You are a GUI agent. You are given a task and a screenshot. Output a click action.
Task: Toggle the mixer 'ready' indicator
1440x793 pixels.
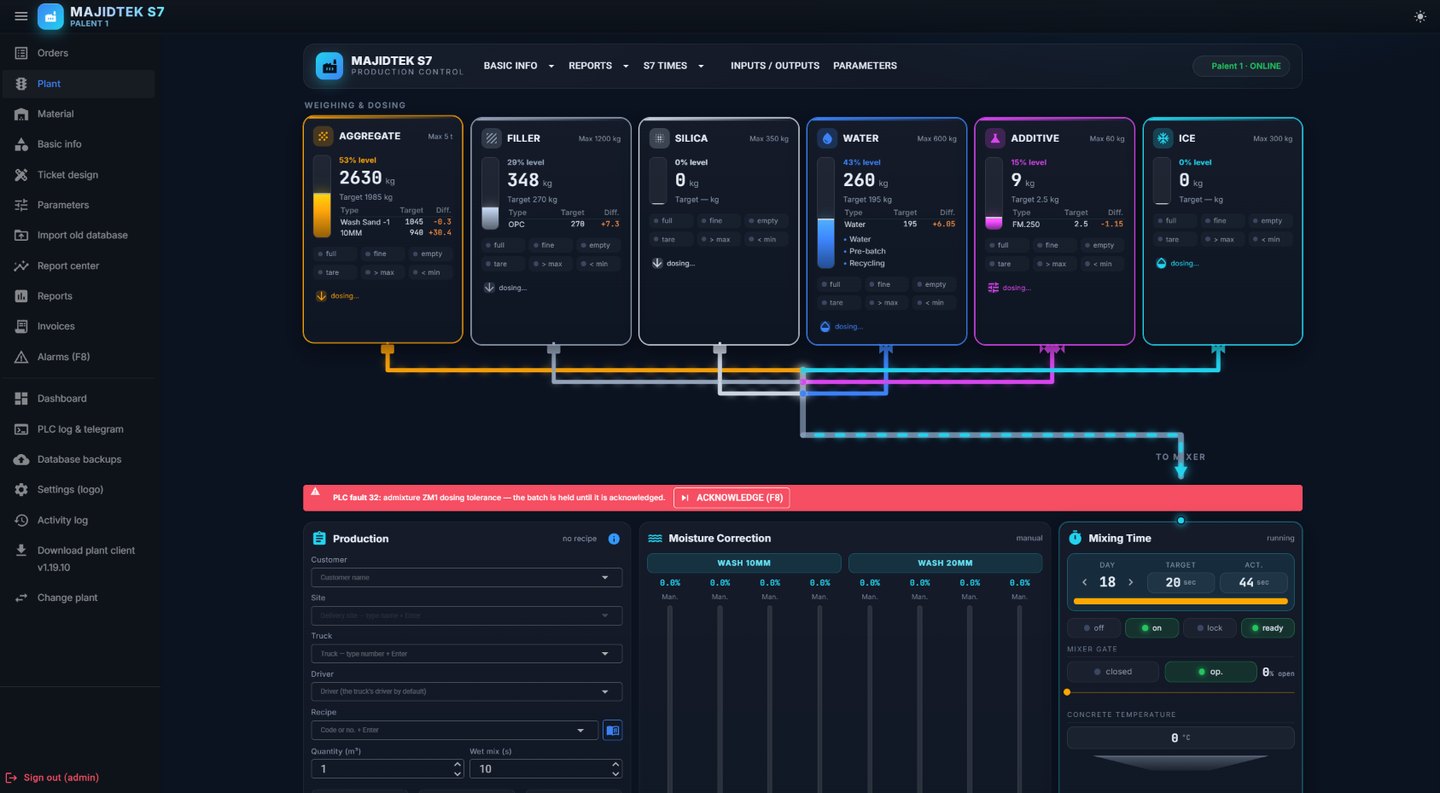click(x=1267, y=628)
